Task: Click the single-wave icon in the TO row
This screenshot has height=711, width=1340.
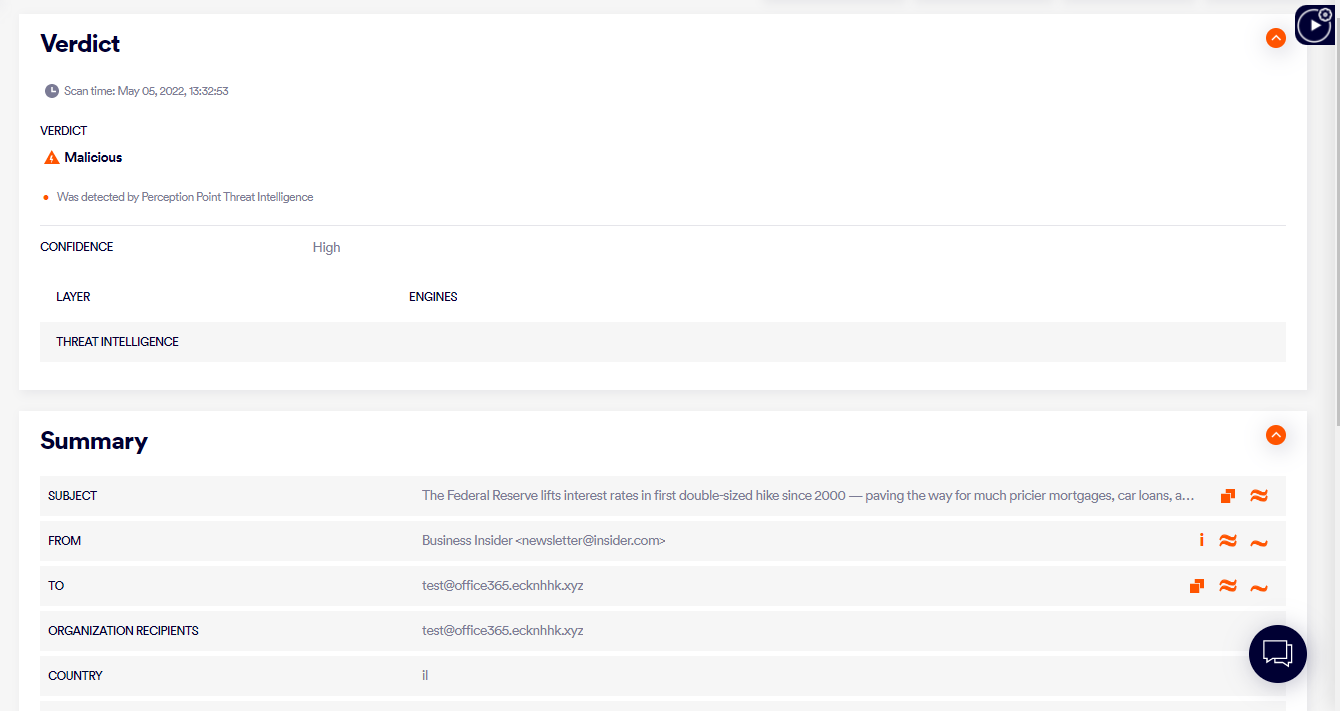Action: [1259, 588]
